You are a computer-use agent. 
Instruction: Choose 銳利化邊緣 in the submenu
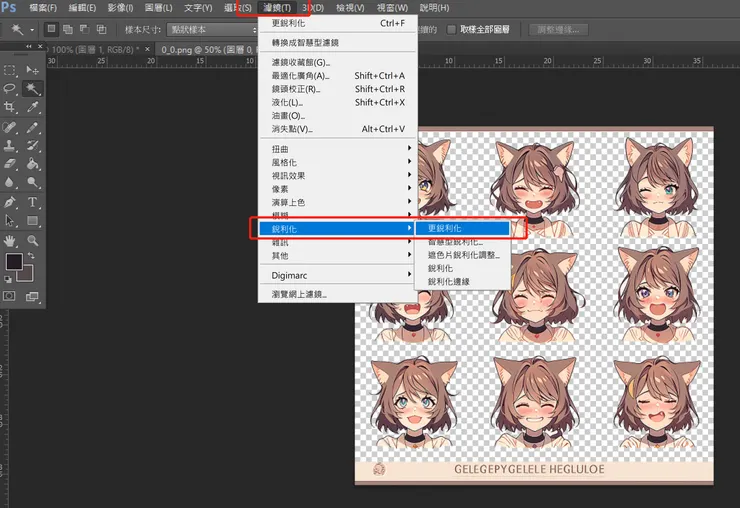point(462,281)
